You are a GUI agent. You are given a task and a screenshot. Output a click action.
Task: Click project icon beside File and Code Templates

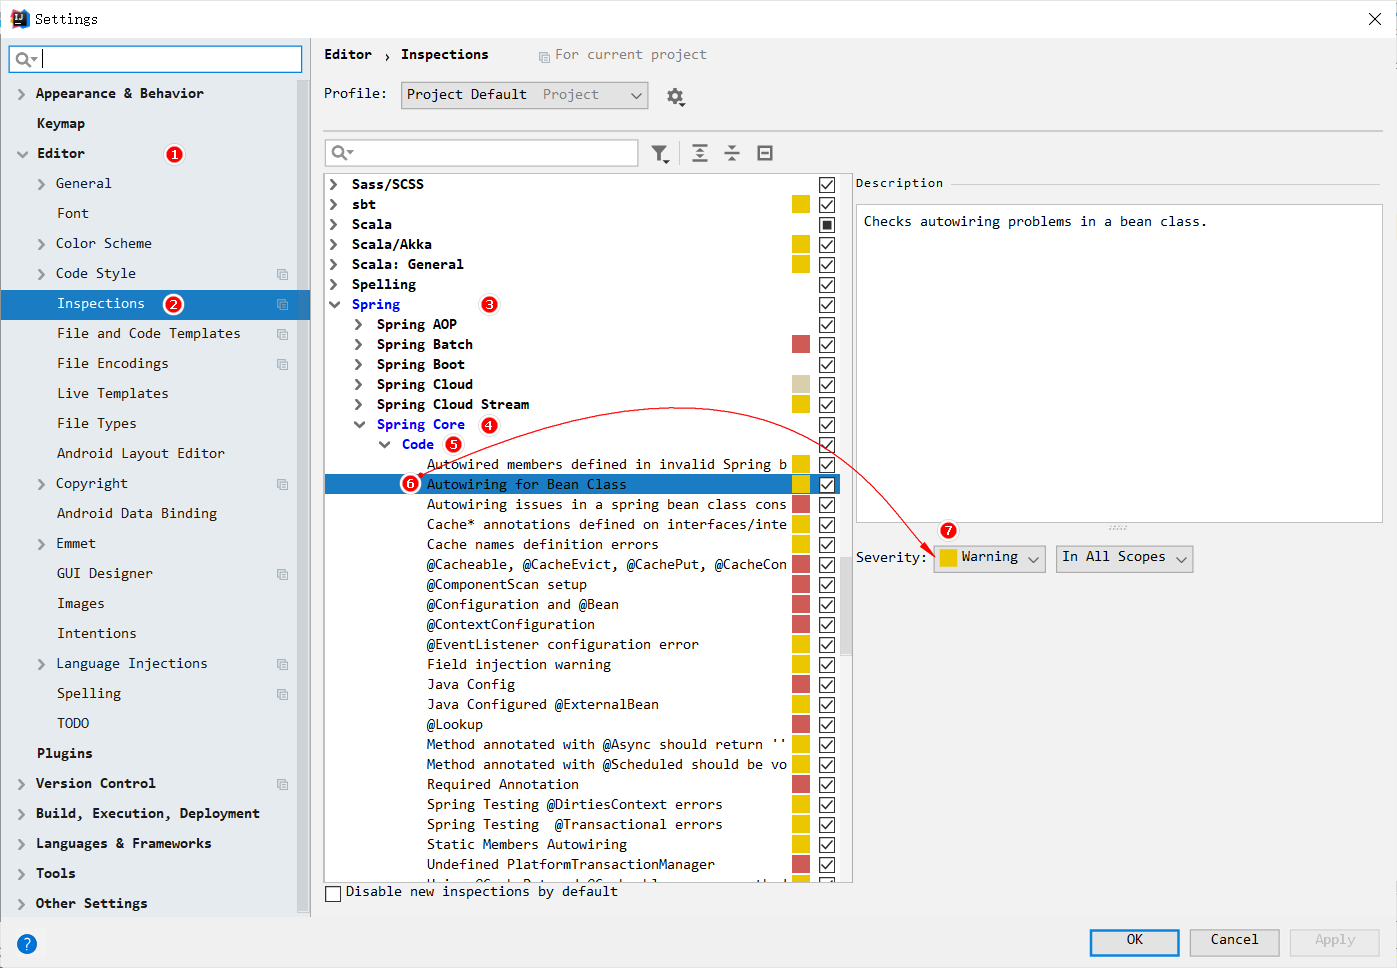(282, 334)
